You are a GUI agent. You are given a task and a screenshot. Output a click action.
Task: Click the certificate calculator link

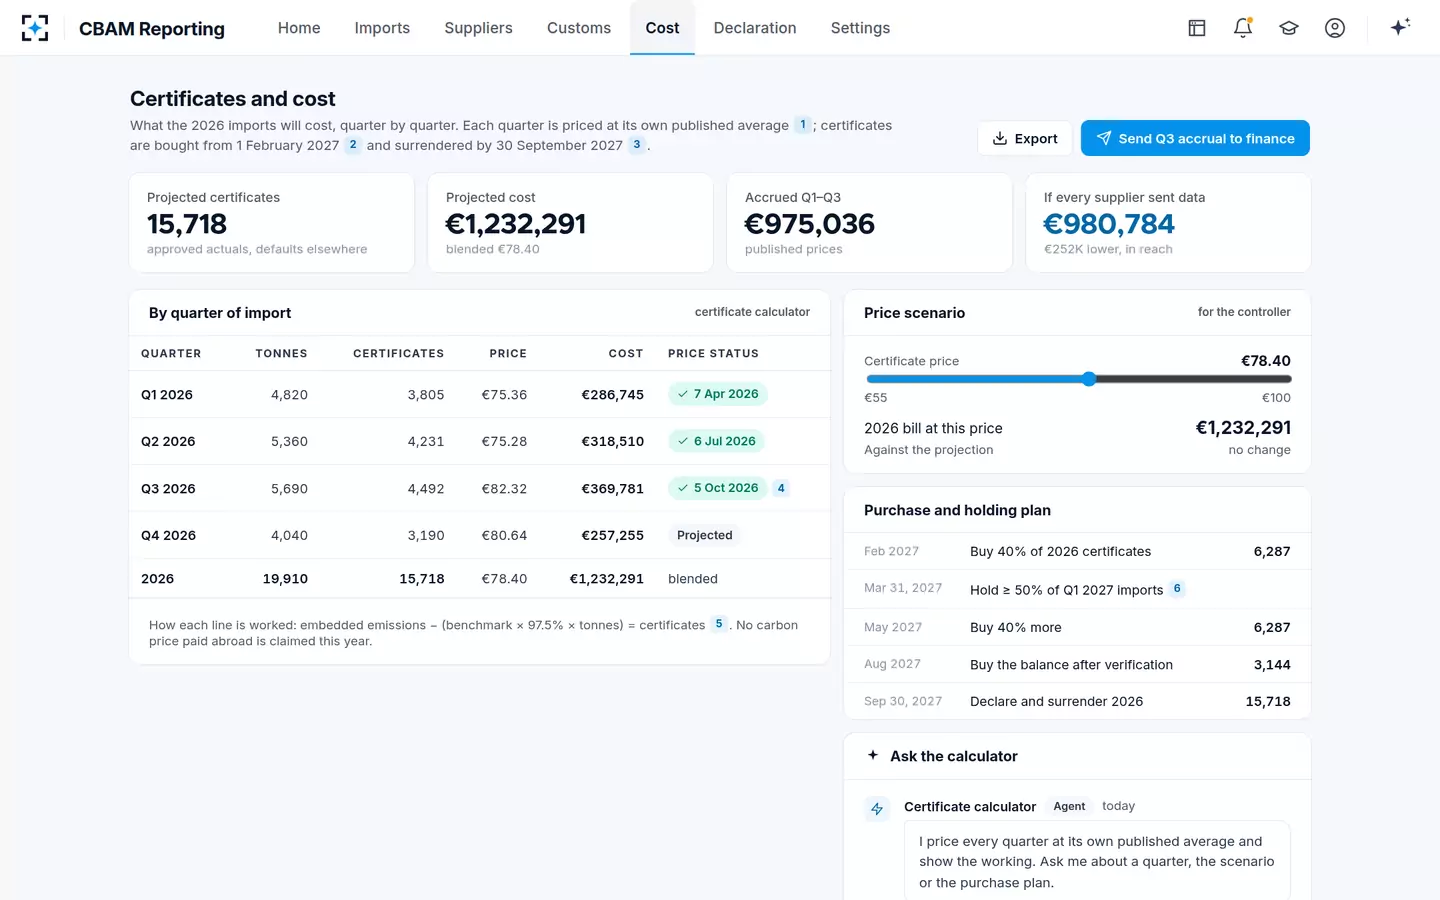(752, 312)
